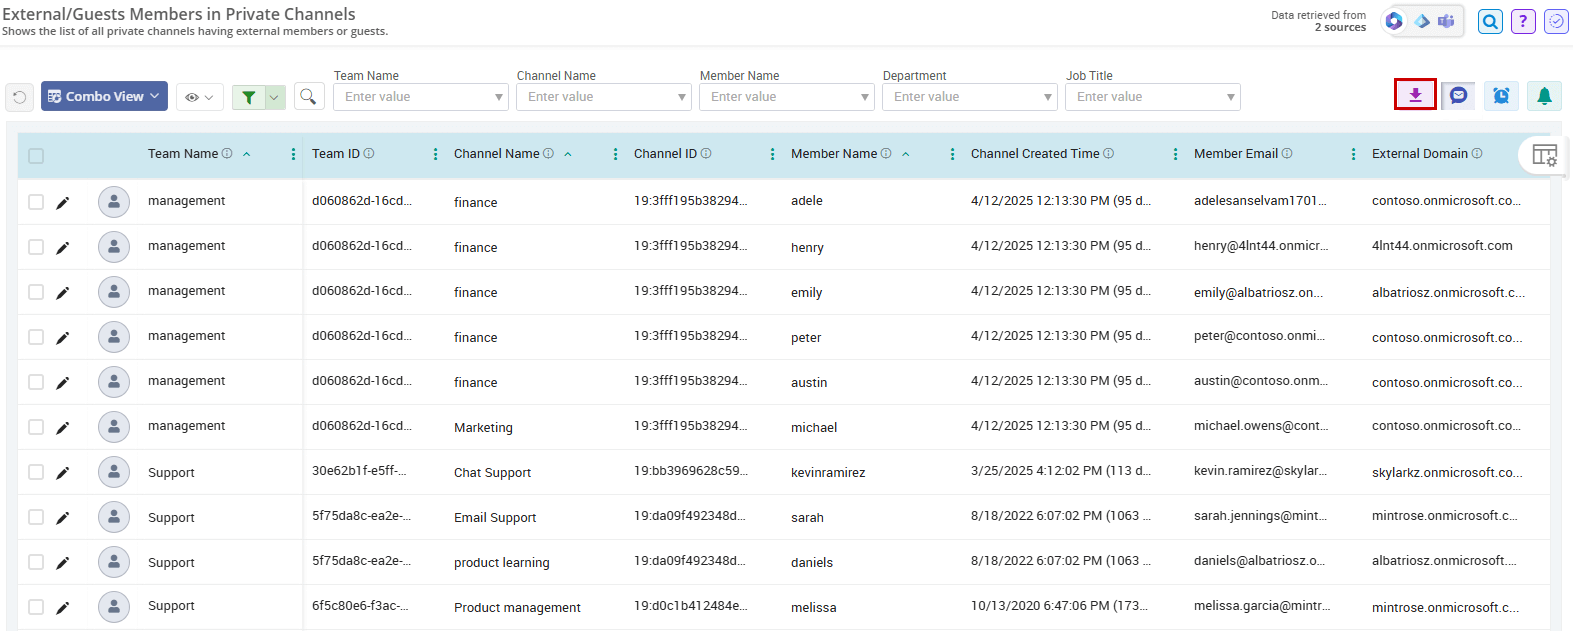The image size is (1573, 631).
Task: Open three-dot menu of Team Name column
Action: [293, 154]
